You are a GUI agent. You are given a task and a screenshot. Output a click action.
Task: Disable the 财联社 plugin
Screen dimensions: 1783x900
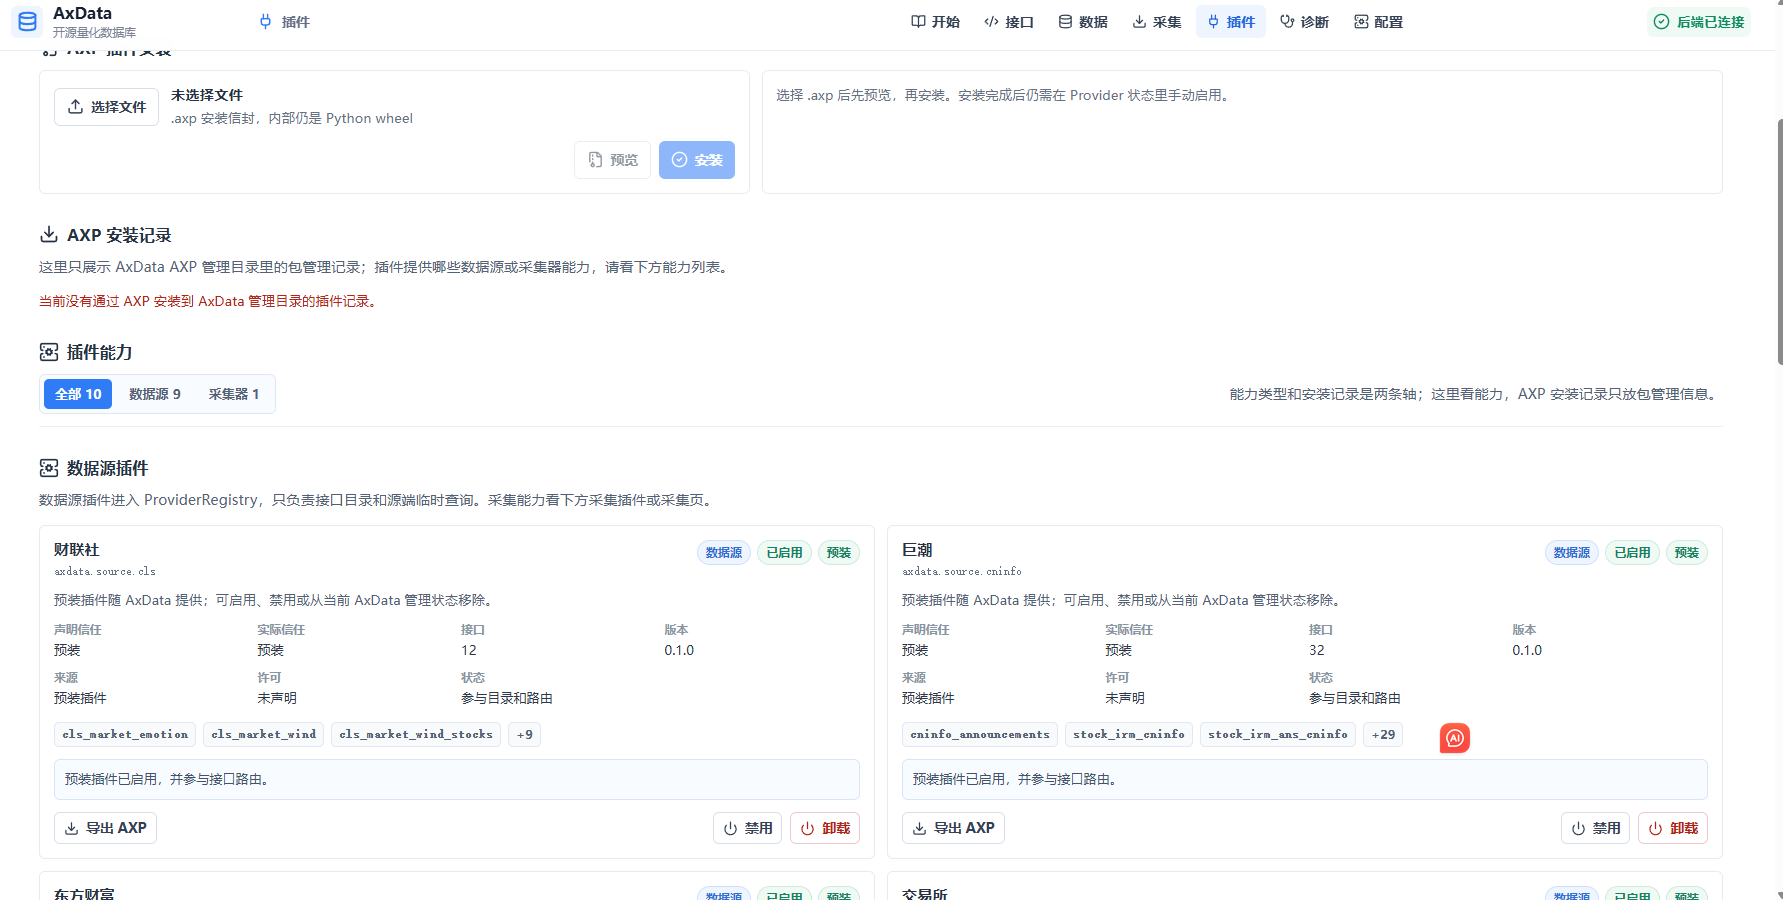[x=748, y=828]
